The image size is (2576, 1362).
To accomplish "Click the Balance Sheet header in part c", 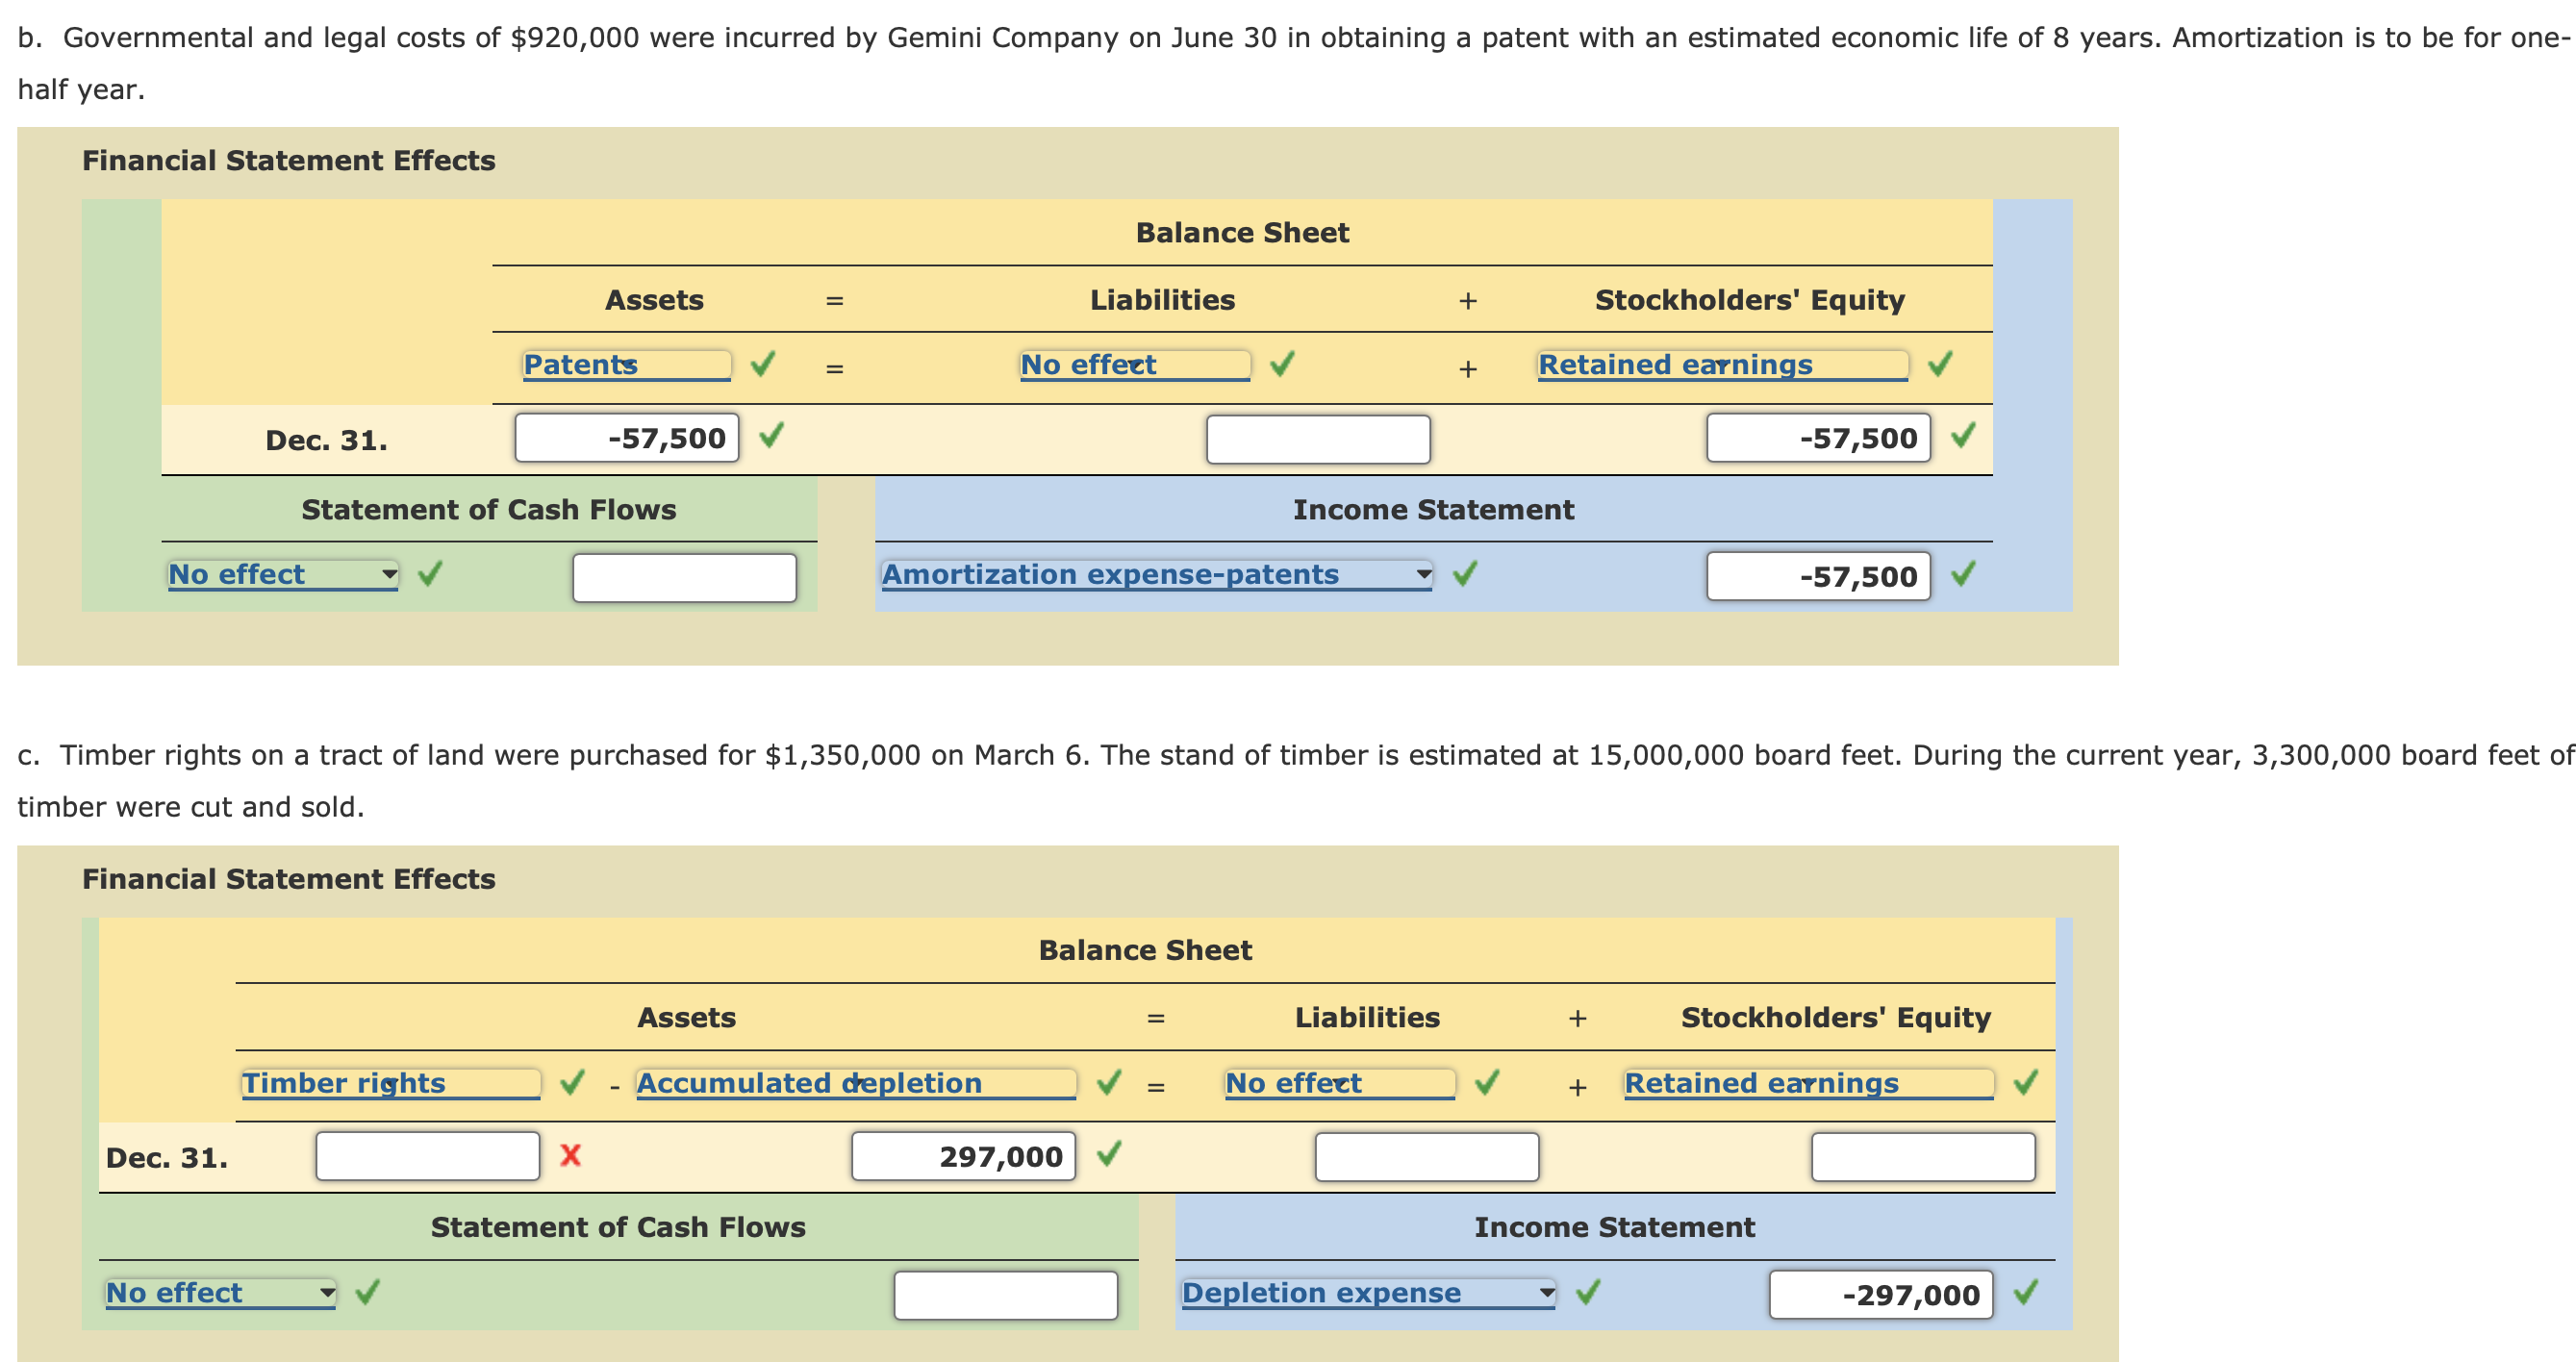I will [x=1144, y=951].
